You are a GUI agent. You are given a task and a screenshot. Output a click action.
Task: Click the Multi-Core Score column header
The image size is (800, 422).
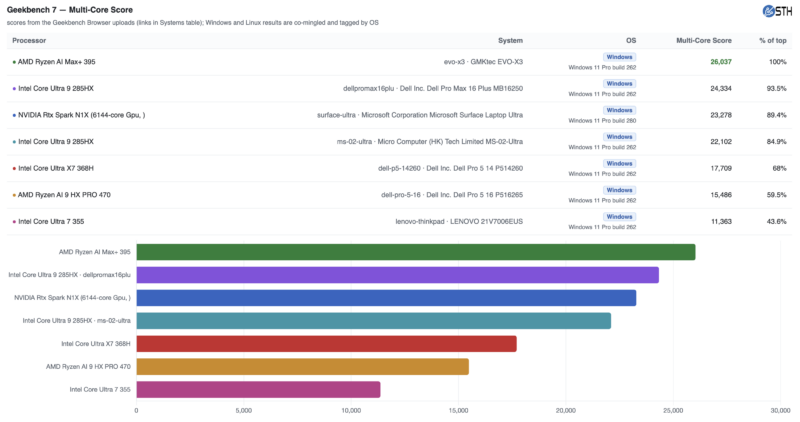704,40
